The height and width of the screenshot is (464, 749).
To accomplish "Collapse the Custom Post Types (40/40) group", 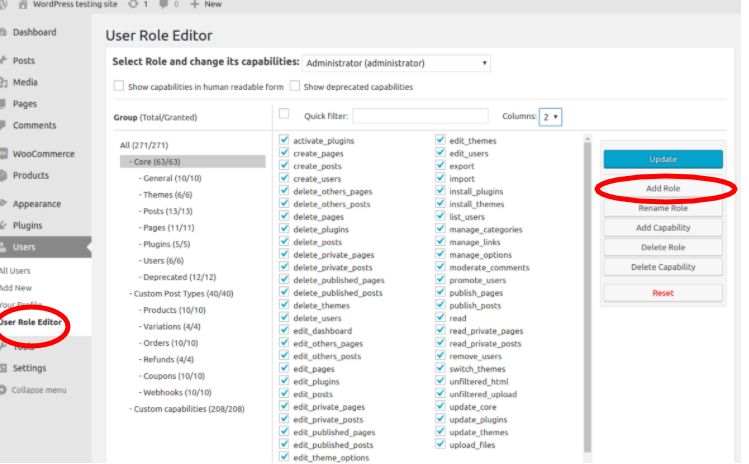I will tap(183, 294).
